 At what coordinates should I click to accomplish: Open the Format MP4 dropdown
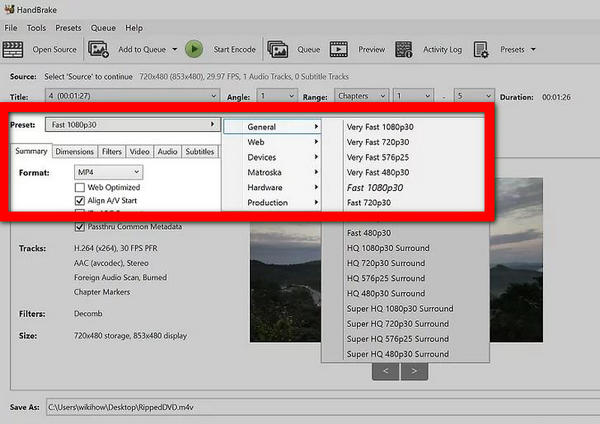[109, 172]
